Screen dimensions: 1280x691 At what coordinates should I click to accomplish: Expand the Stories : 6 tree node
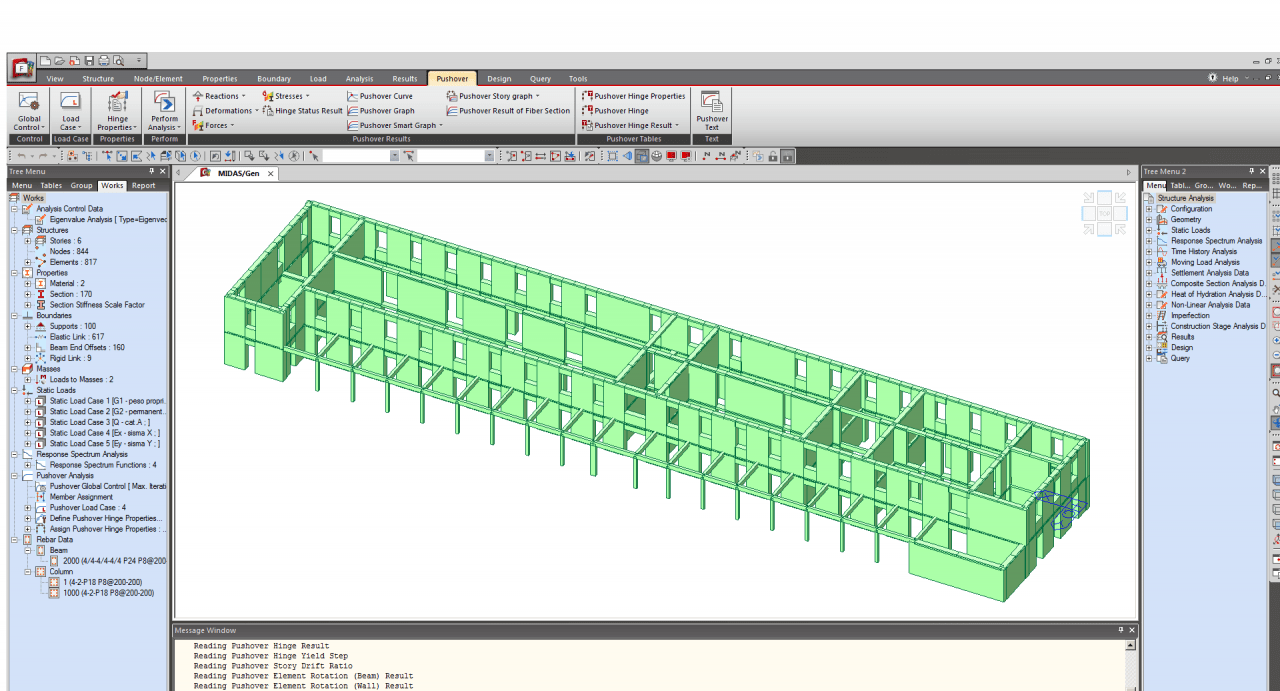[x=28, y=241]
